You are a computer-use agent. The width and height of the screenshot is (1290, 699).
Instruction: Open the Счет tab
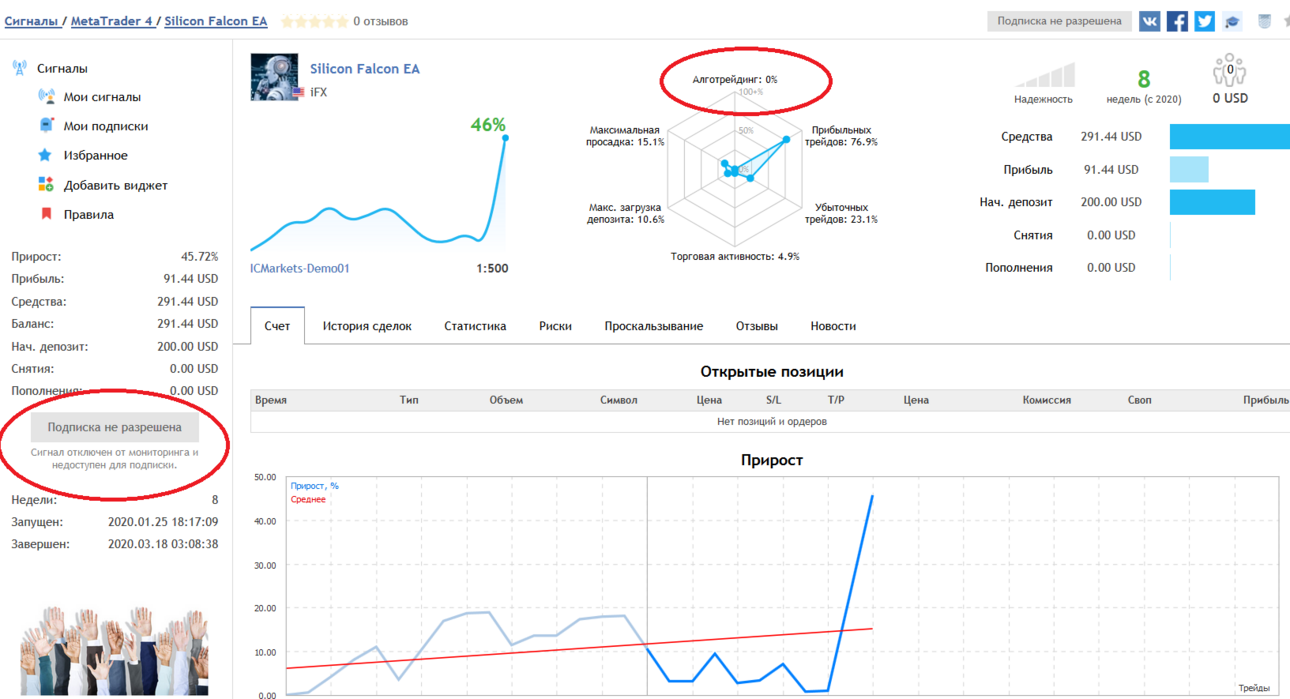pyautogui.click(x=277, y=326)
